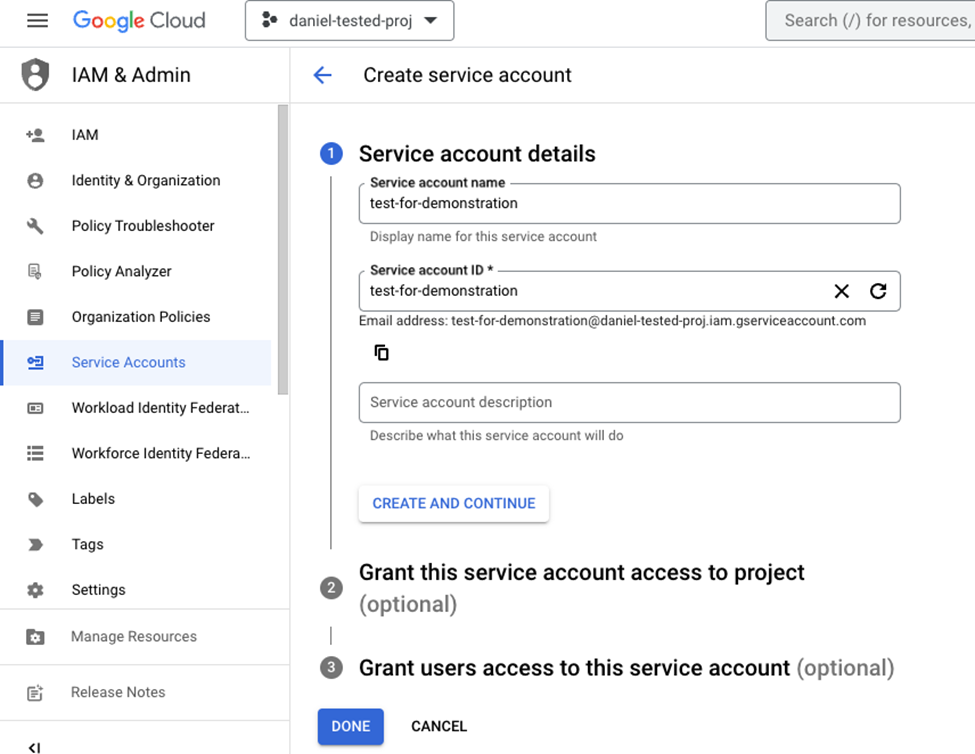
Task: Regenerate the Service account ID
Action: pyautogui.click(x=878, y=291)
